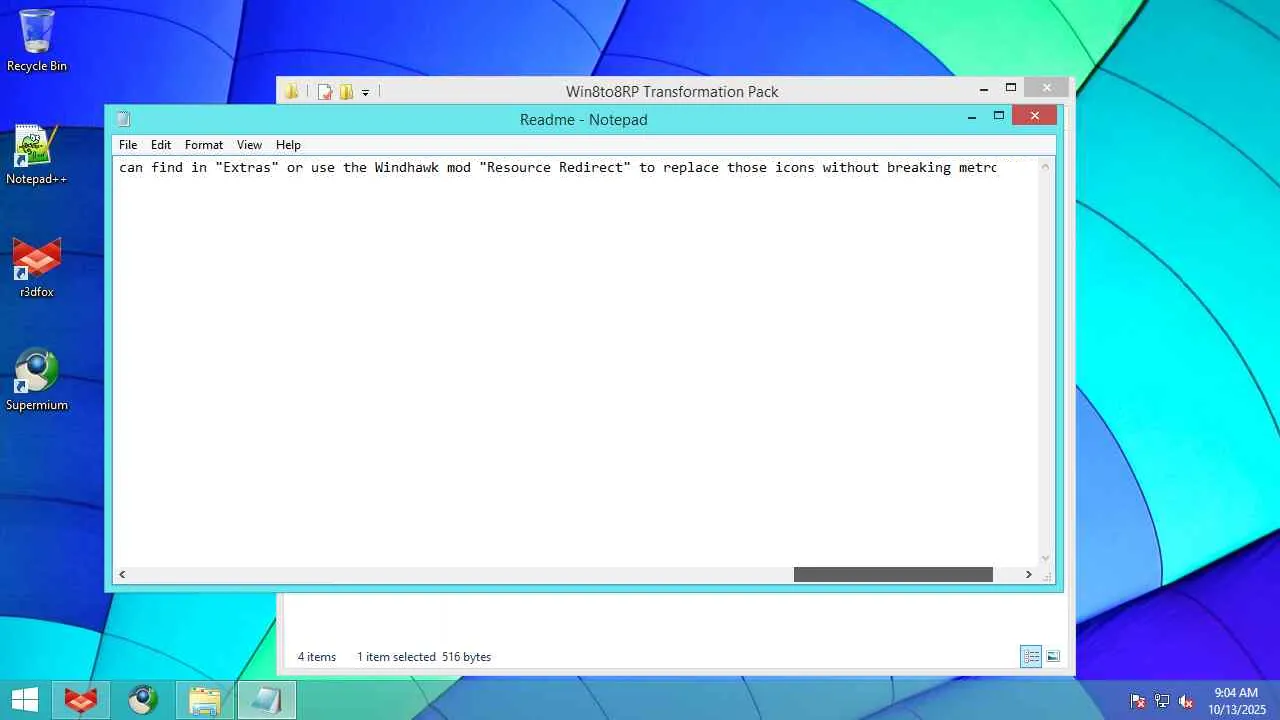Screen dimensions: 1280x720
Task: Select the r3dfox desktop shortcut
Action: click(37, 268)
